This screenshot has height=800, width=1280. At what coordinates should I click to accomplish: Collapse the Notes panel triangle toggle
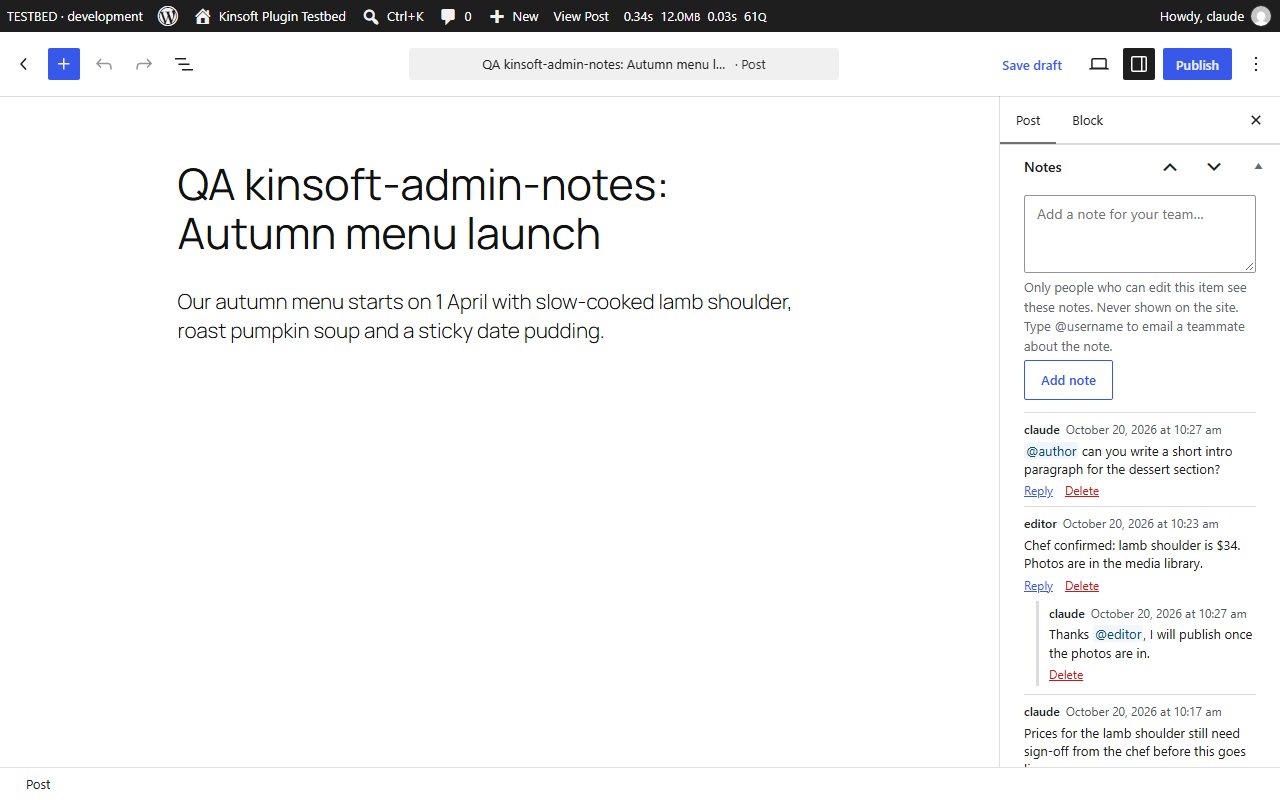coord(1258,166)
